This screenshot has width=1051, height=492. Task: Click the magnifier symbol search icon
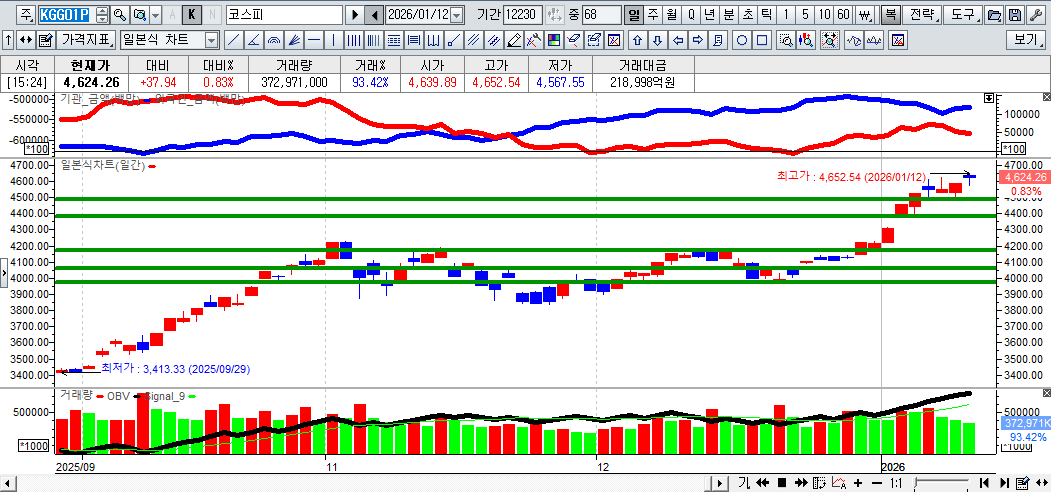click(x=119, y=15)
